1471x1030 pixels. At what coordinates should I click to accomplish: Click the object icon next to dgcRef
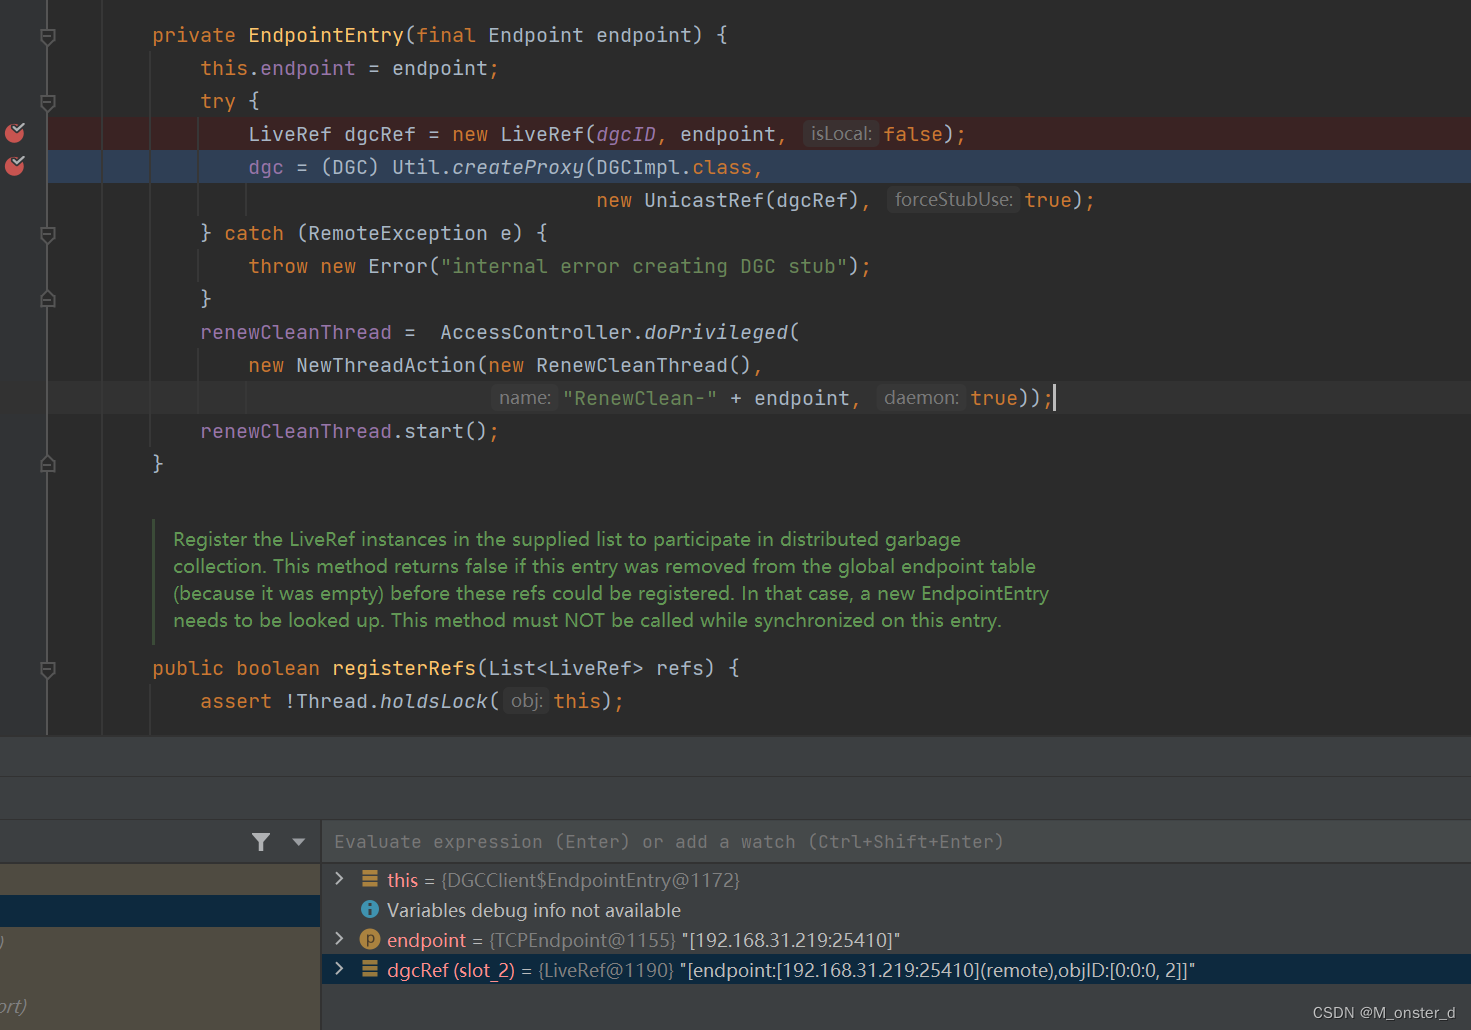pos(370,969)
